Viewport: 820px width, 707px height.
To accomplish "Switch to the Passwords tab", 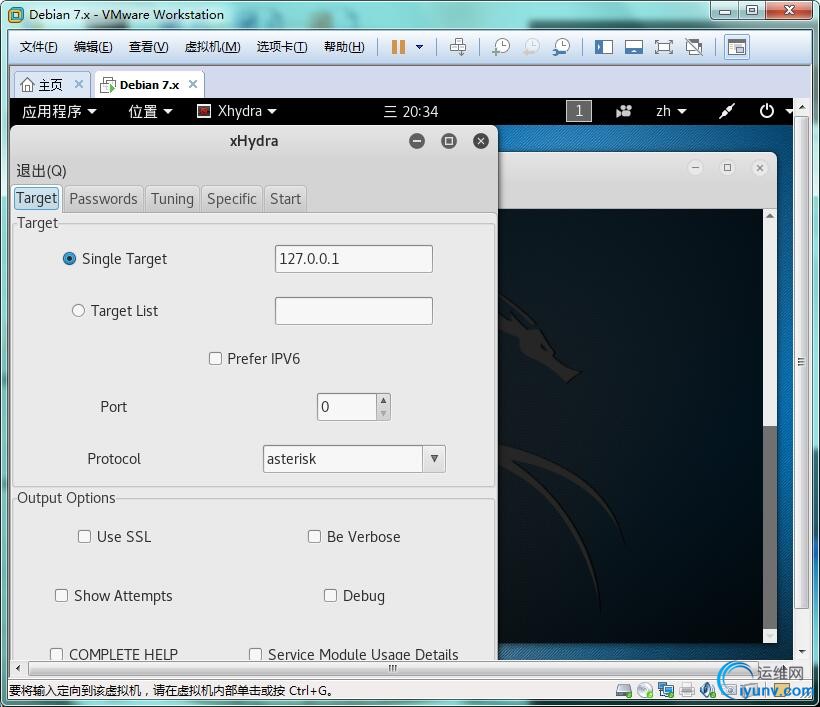I will [x=103, y=199].
